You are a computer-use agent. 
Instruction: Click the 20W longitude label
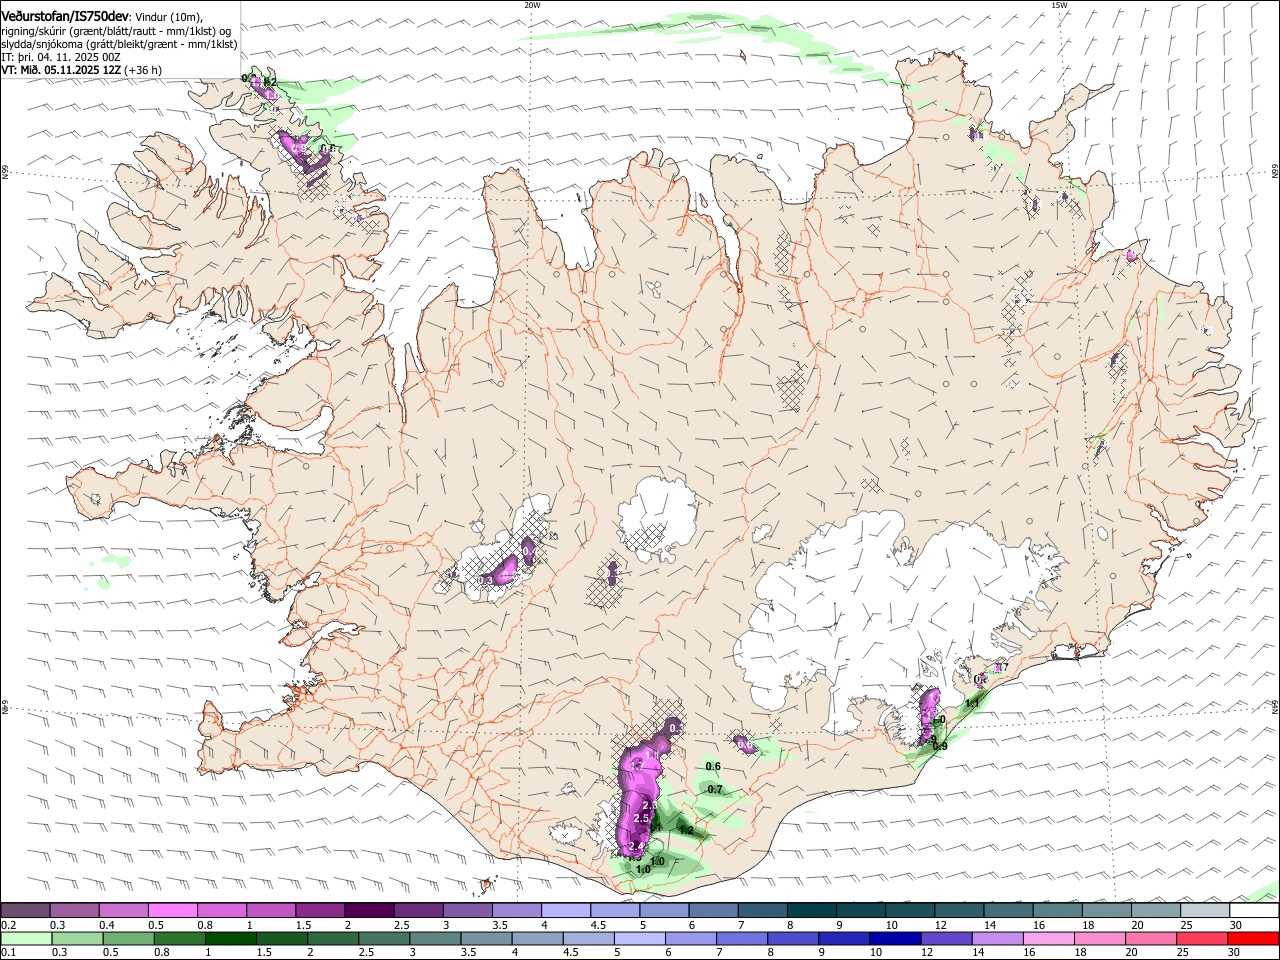[x=532, y=5]
